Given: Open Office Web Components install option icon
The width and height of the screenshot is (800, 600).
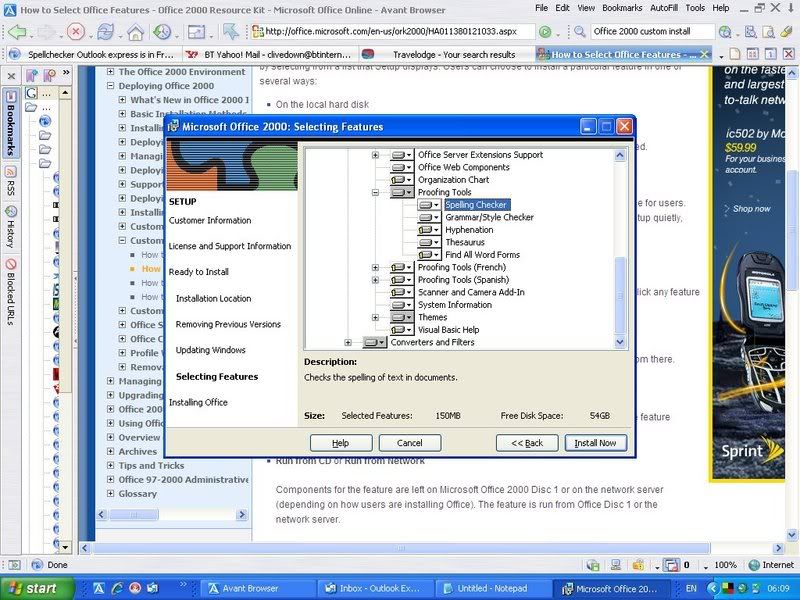Looking at the screenshot, I should tap(402, 167).
